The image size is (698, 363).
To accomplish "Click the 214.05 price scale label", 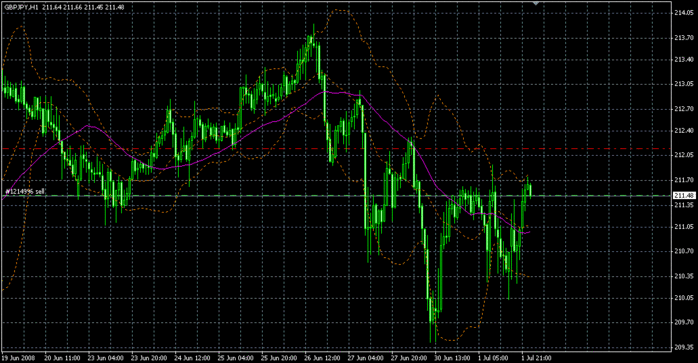I will pos(684,13).
